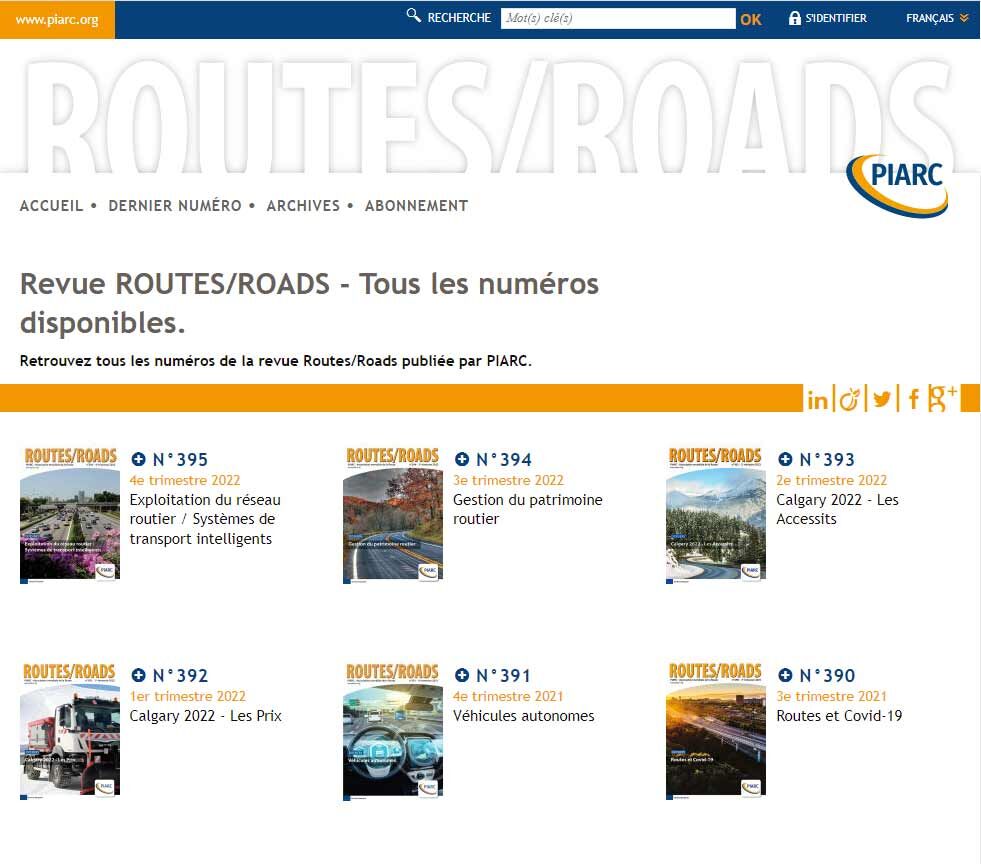Open ARCHIVES menu item
981x864 pixels.
pyautogui.click(x=303, y=206)
